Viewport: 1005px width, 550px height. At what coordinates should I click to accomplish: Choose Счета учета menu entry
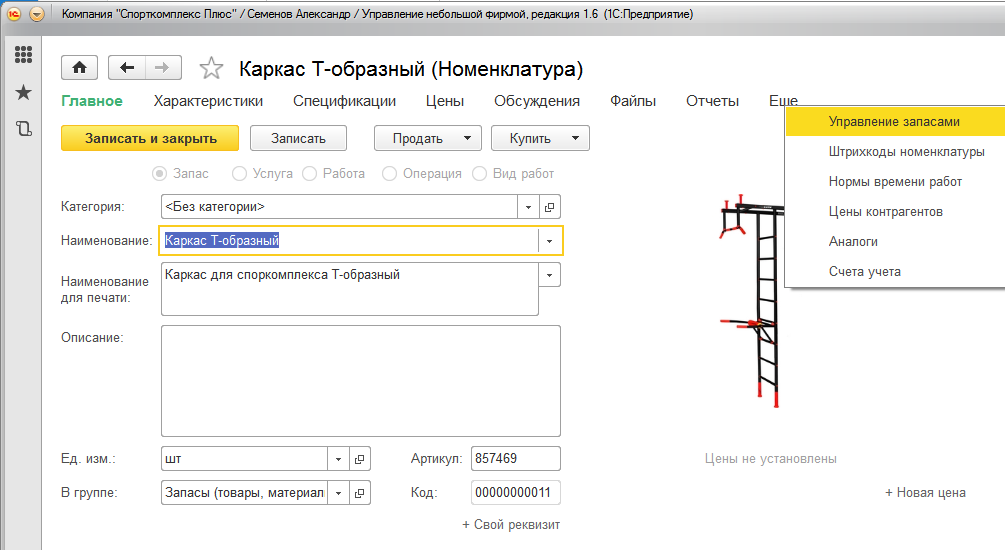tap(895, 272)
